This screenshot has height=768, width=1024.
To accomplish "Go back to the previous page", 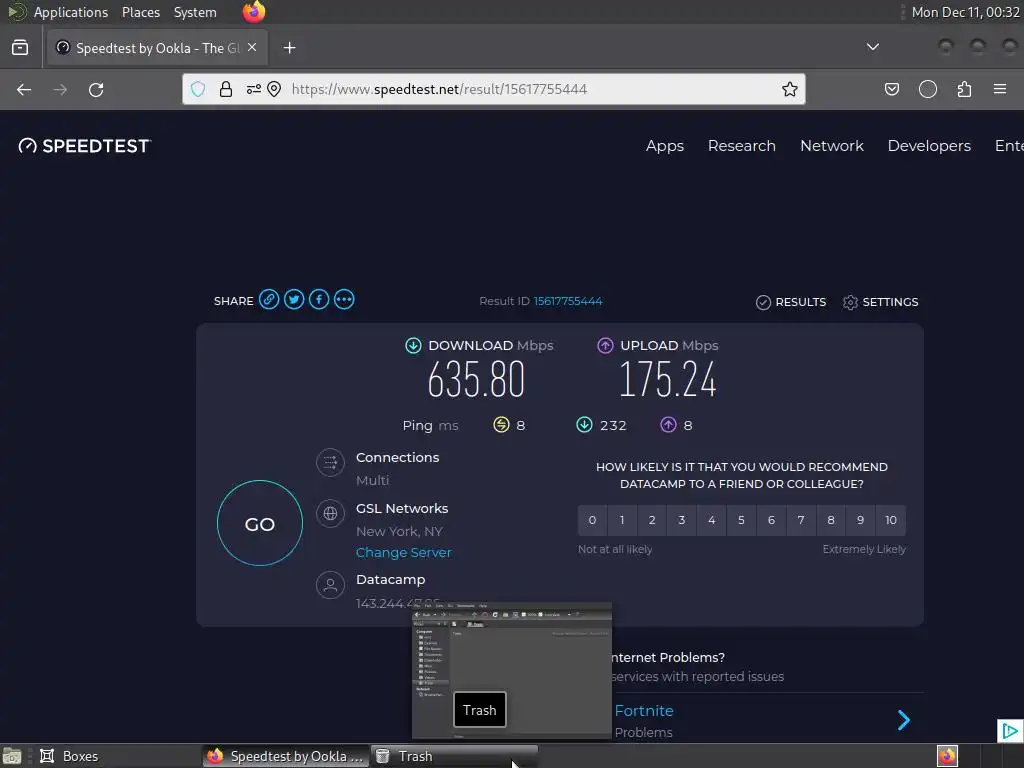I will 24,89.
